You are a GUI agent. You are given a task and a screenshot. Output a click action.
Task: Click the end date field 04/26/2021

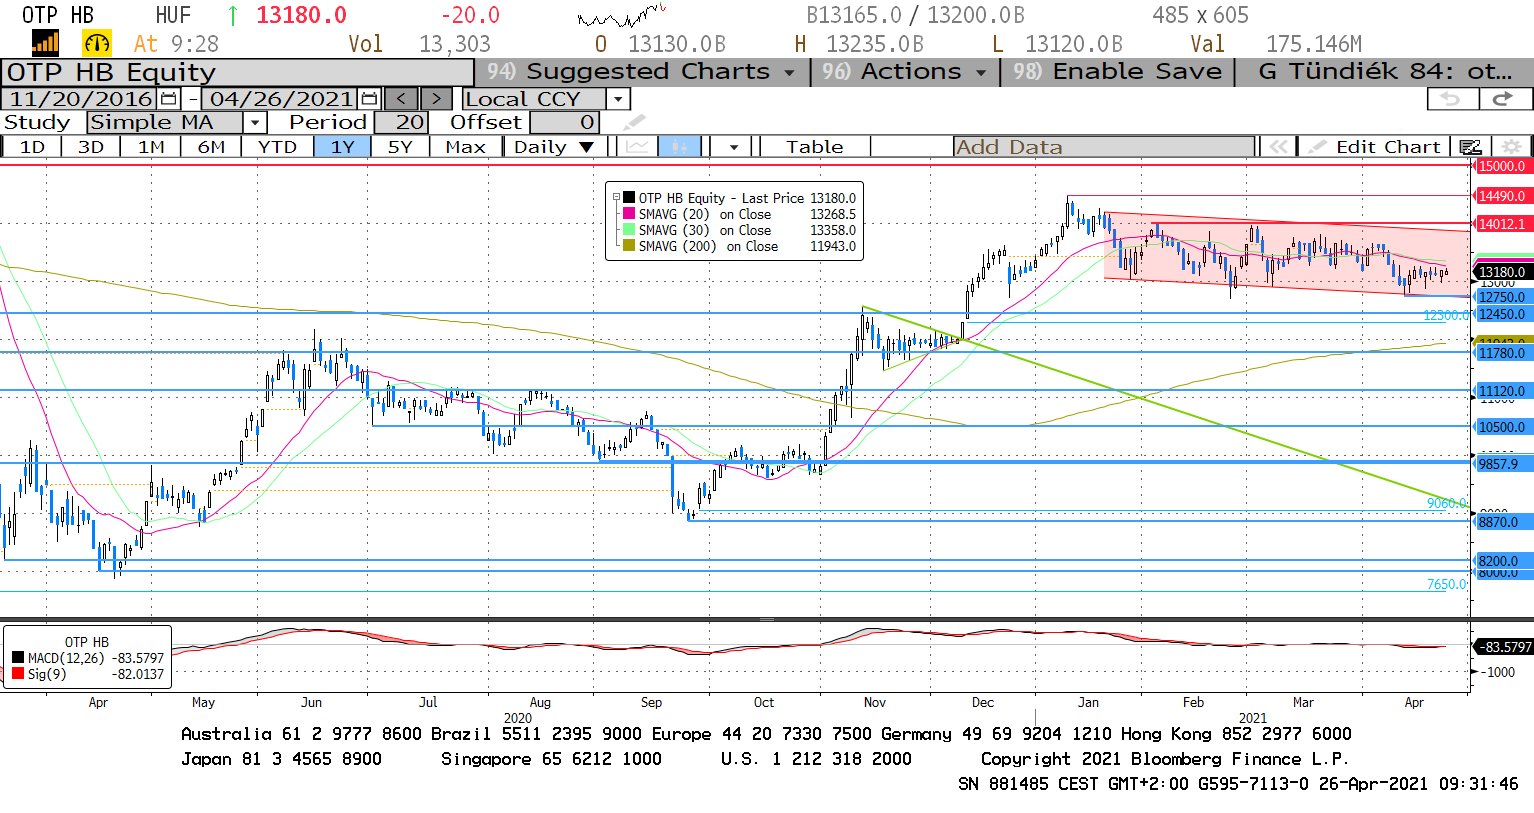(281, 99)
